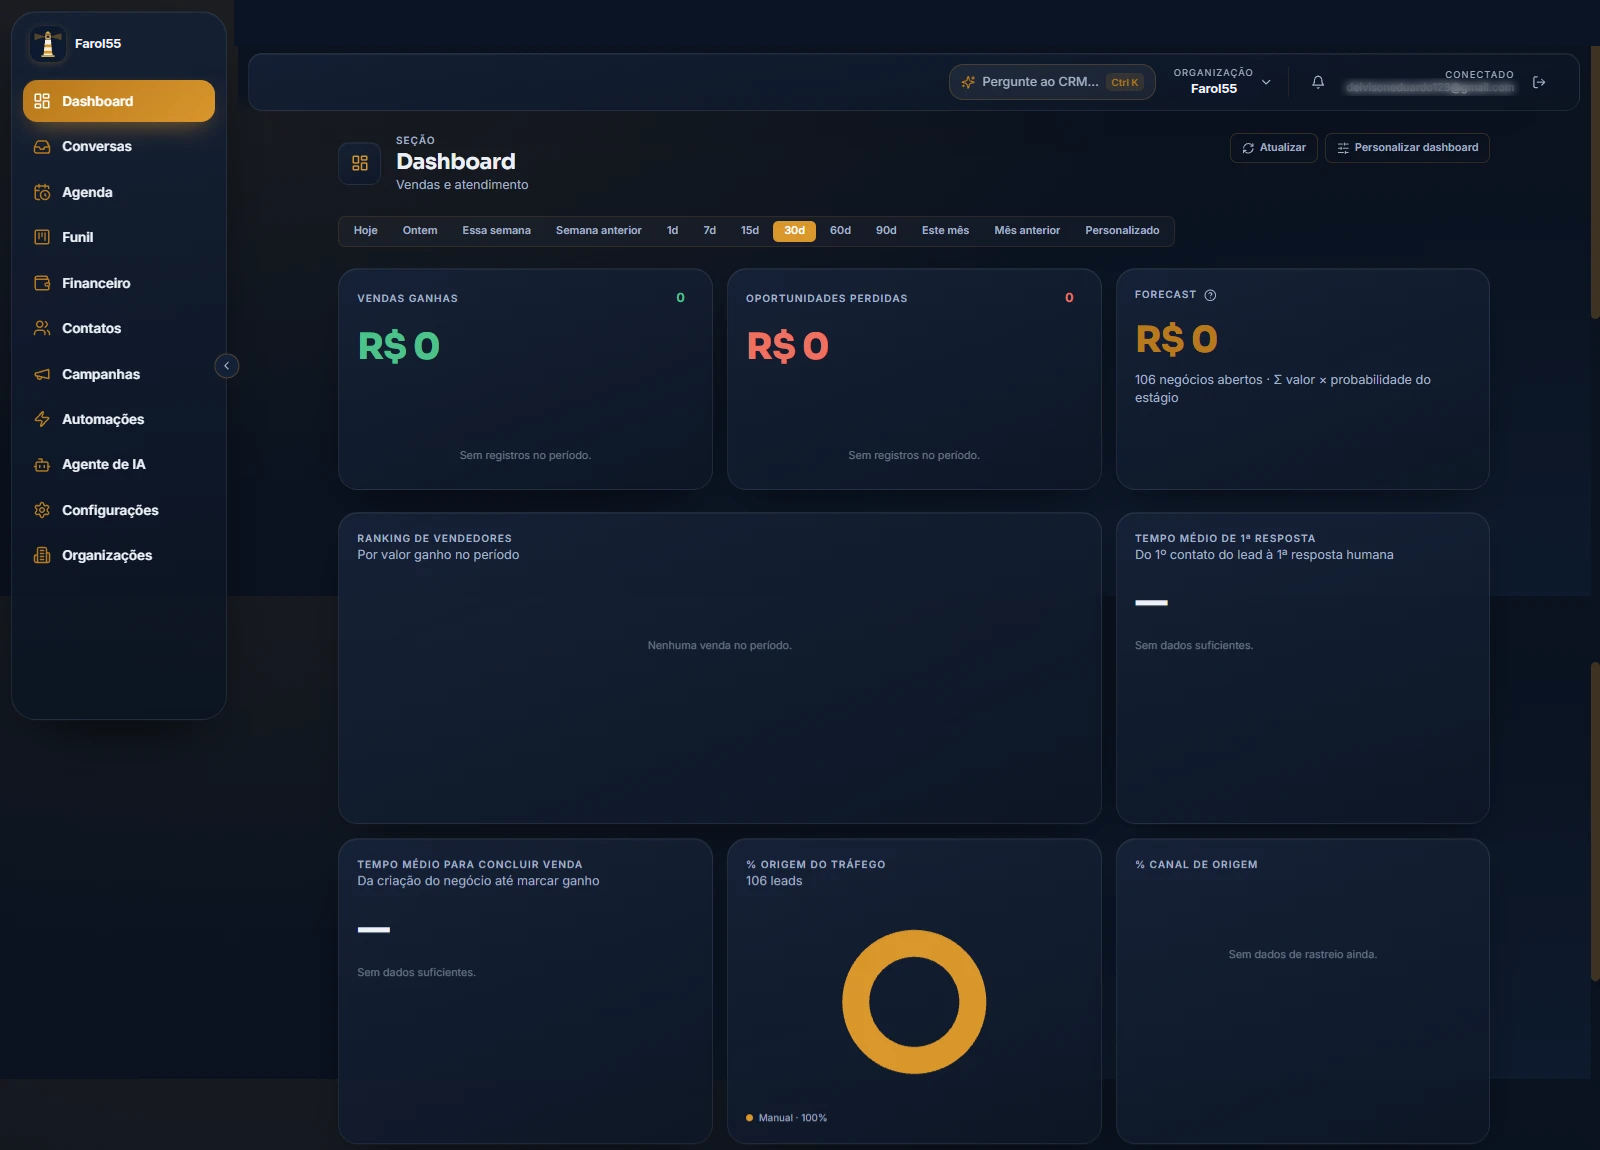
Task: Select the Ontem period filter
Action: point(420,231)
